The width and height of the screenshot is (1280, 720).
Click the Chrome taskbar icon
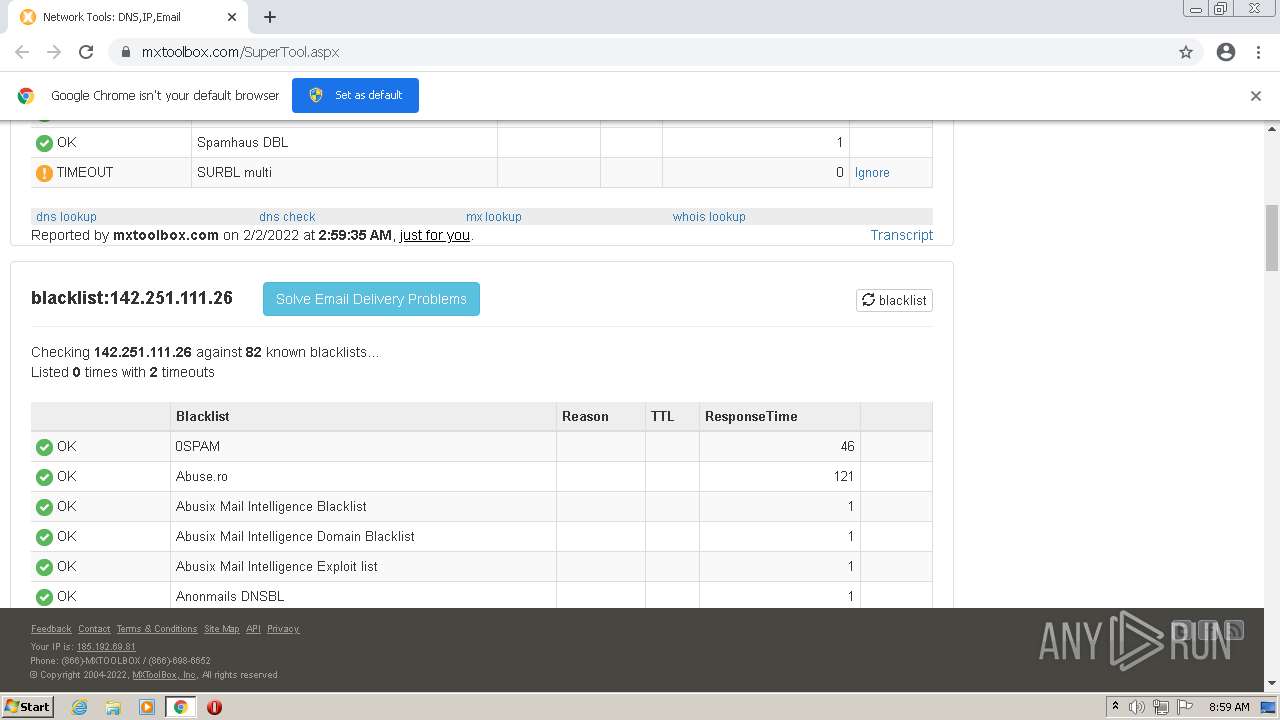(x=181, y=707)
